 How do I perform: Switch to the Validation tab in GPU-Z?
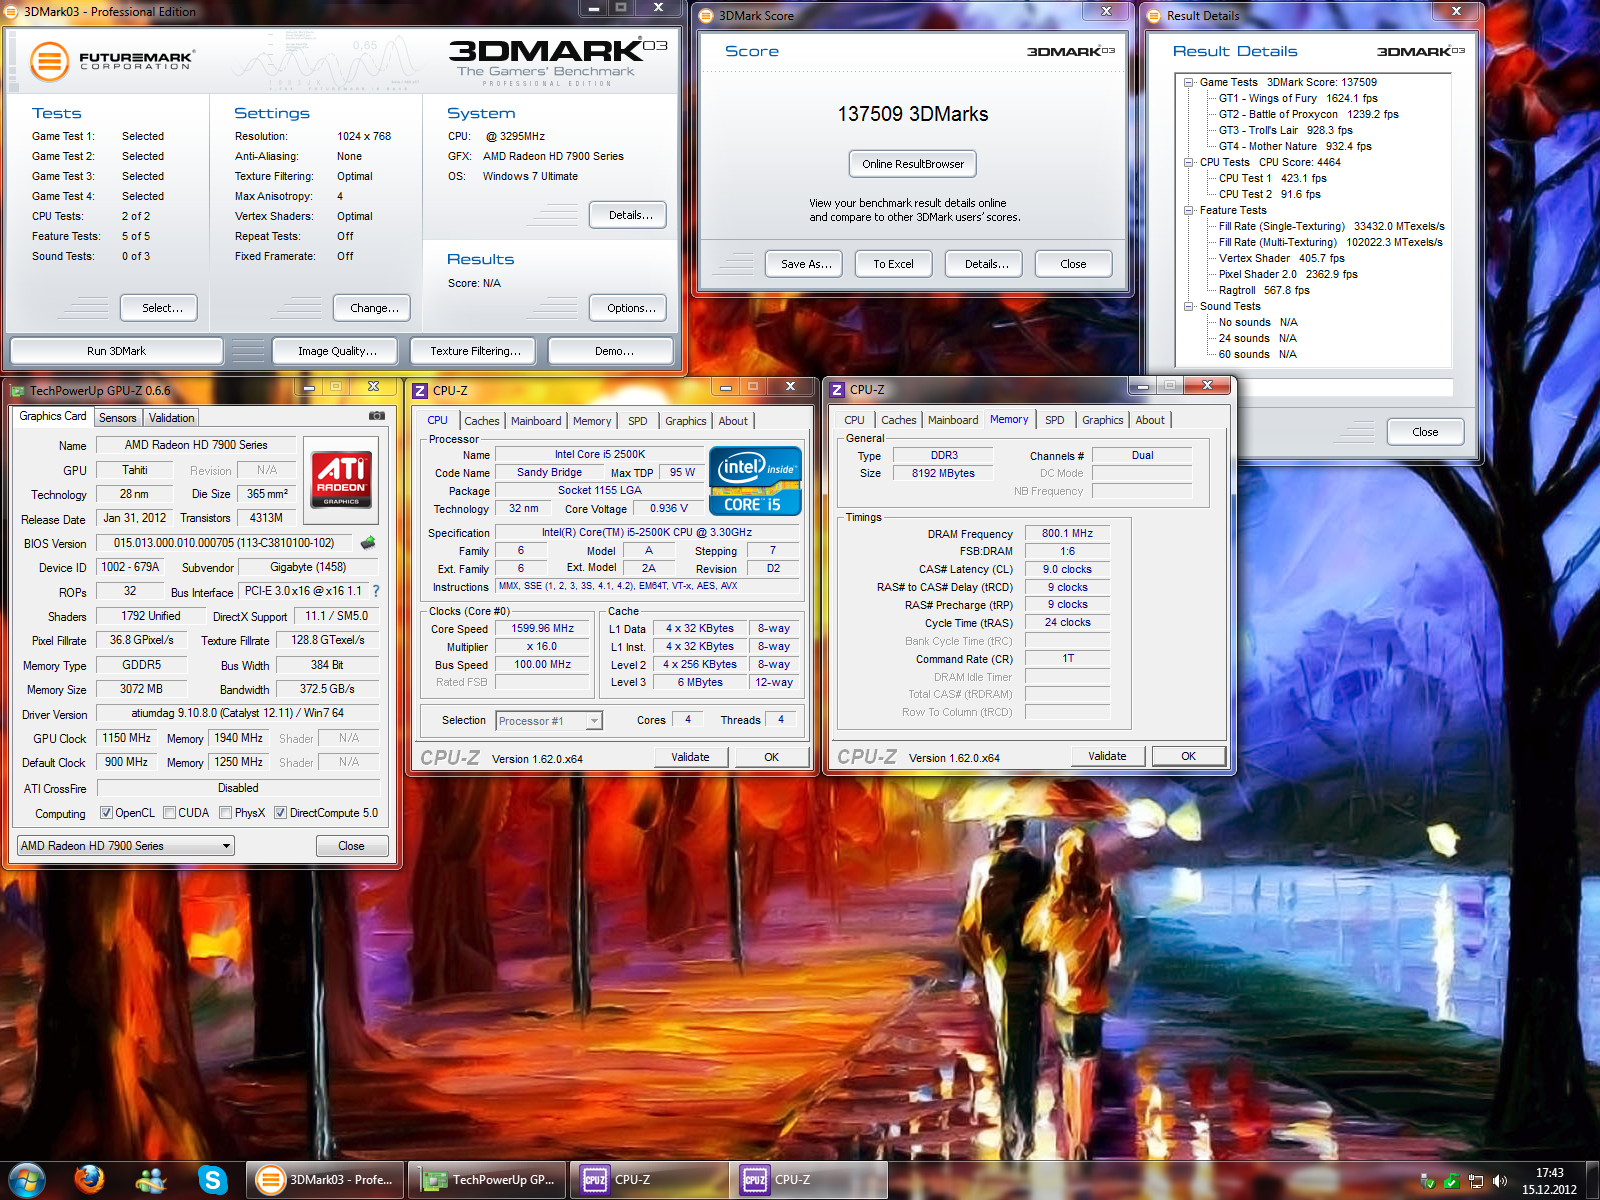171,418
